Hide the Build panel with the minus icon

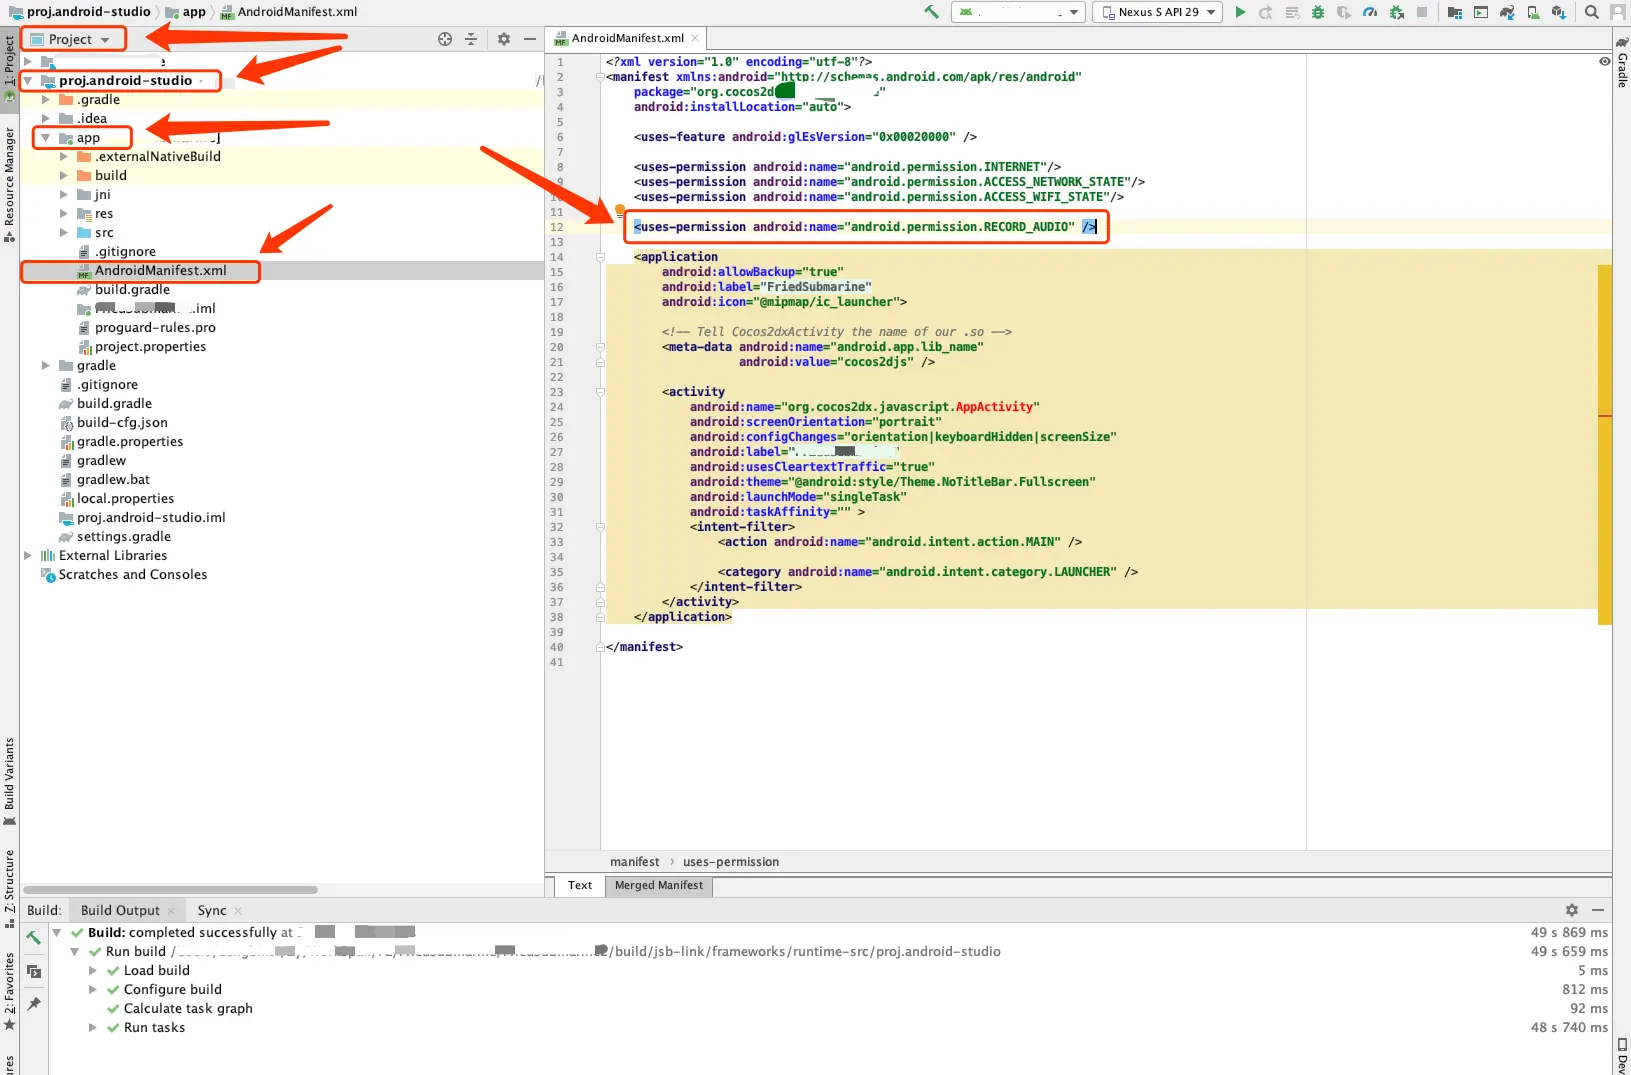point(1598,910)
